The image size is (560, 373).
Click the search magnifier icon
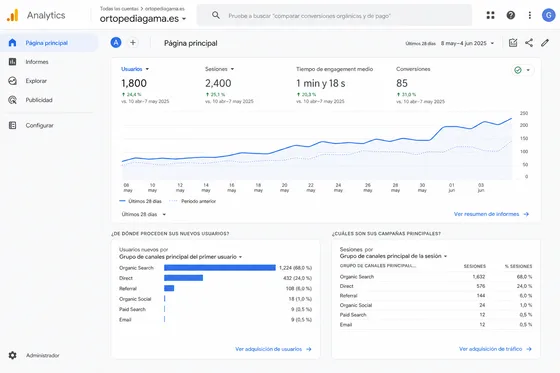point(216,15)
